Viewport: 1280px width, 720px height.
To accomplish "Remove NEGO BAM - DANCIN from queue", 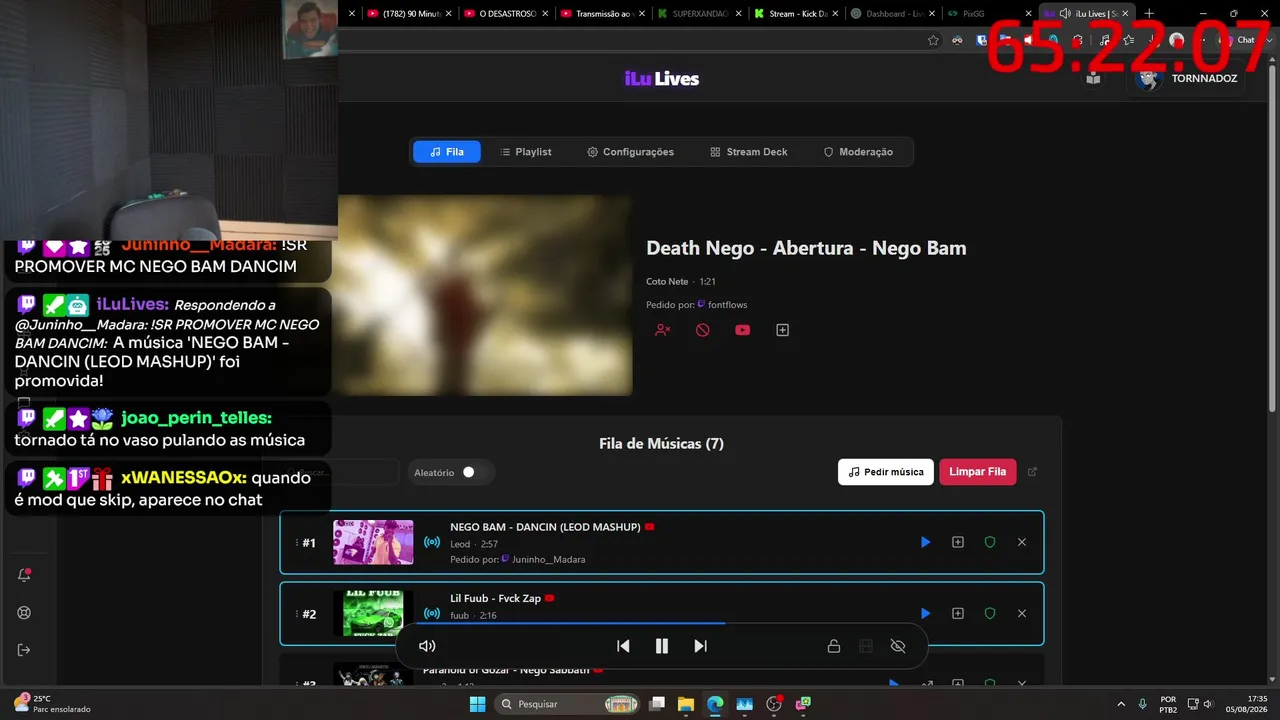I will point(1022,542).
